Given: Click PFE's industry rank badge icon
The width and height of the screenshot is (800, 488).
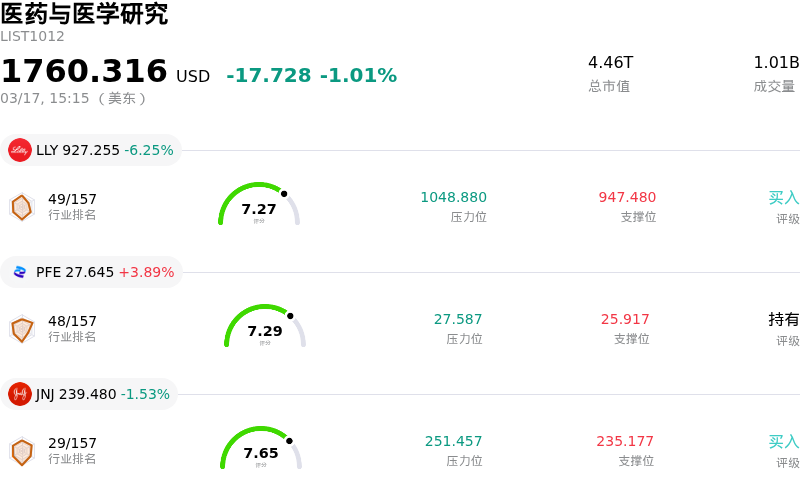Looking at the screenshot, I should pos(22,329).
